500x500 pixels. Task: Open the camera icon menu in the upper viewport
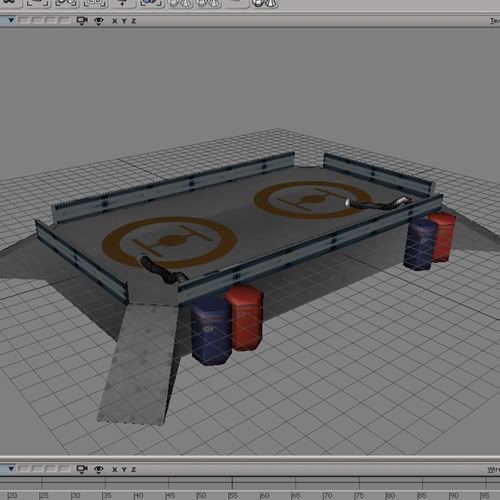(x=82, y=21)
